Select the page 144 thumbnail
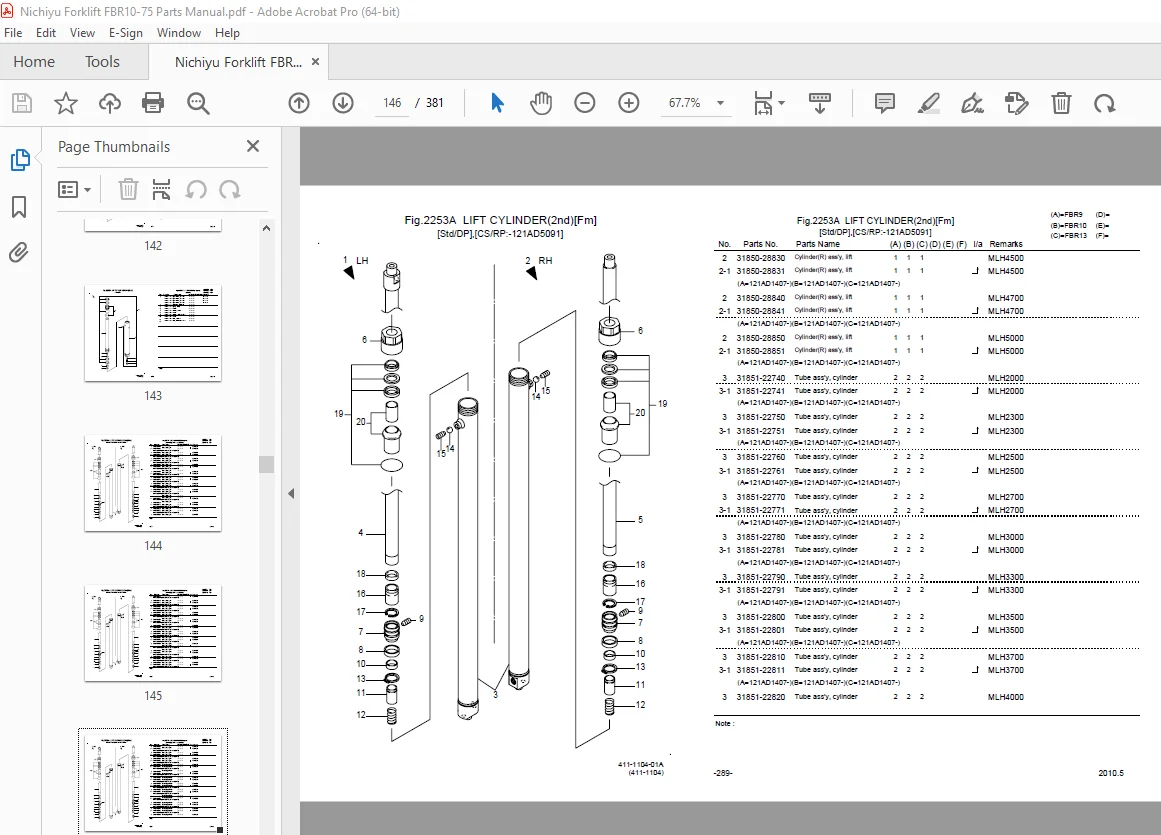 [153, 483]
